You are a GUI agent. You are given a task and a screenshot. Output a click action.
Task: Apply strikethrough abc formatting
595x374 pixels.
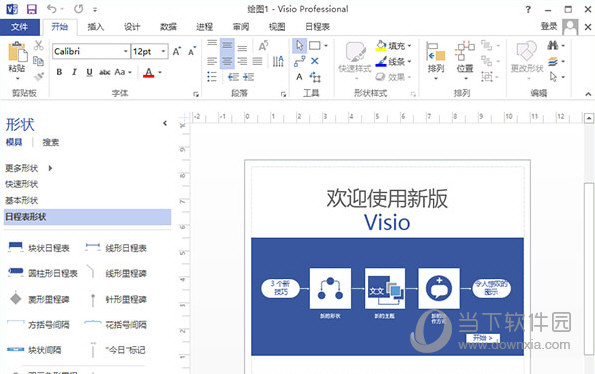pyautogui.click(x=104, y=72)
